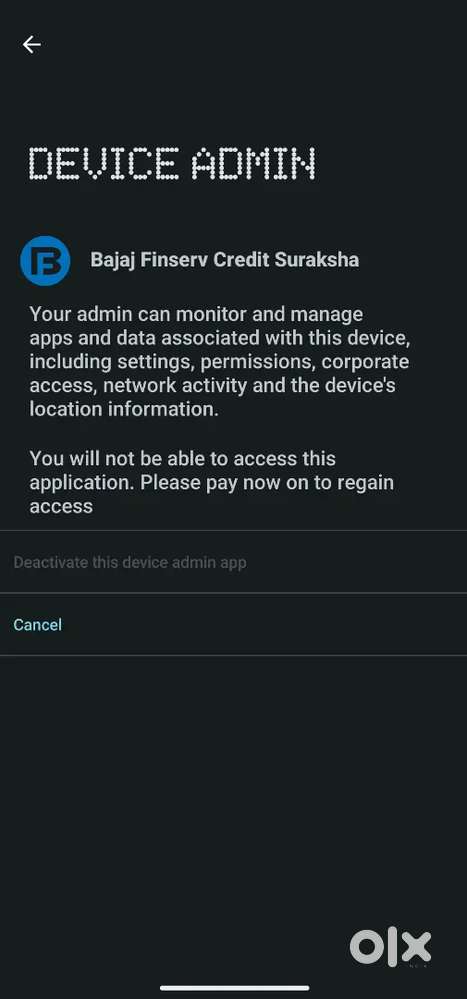Click the 'Your admin can monitor' paragraph

(220, 361)
